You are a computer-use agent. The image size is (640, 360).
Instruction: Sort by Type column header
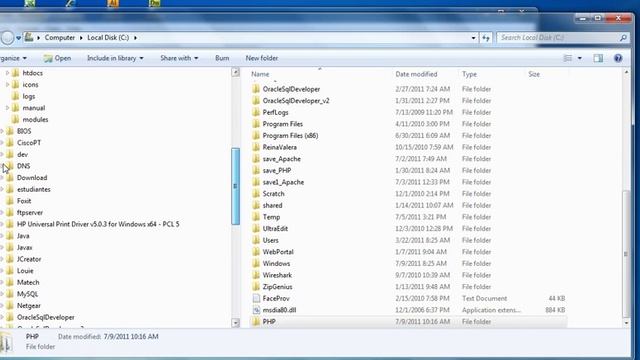[469, 74]
